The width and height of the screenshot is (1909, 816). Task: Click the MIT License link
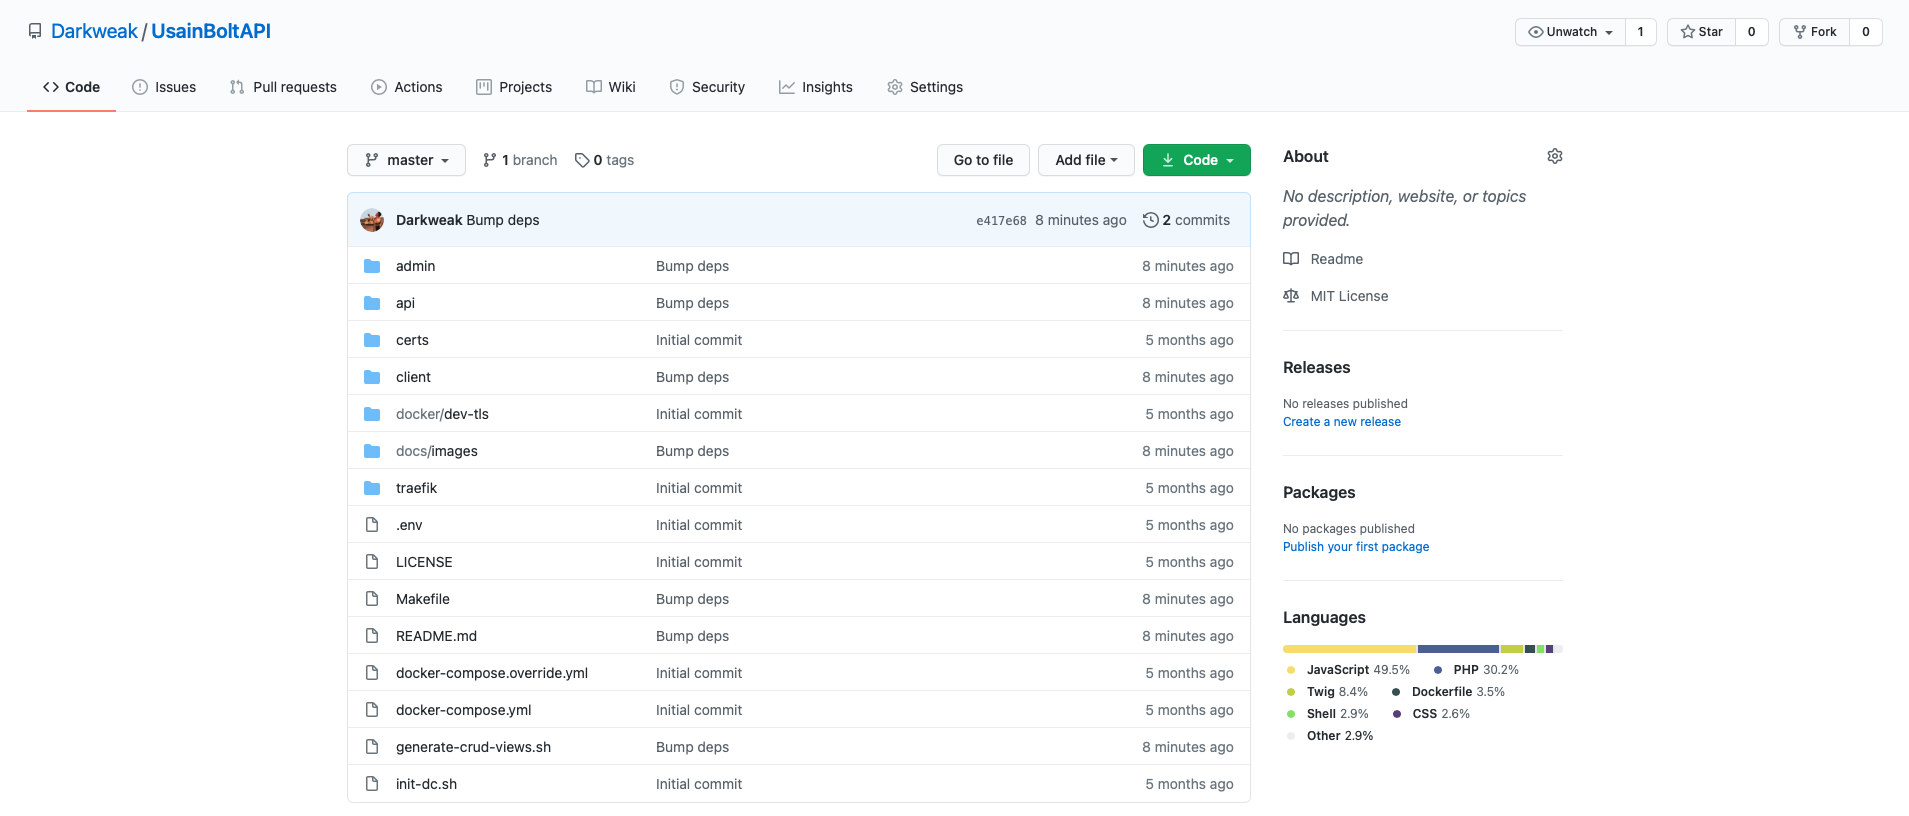(1349, 296)
